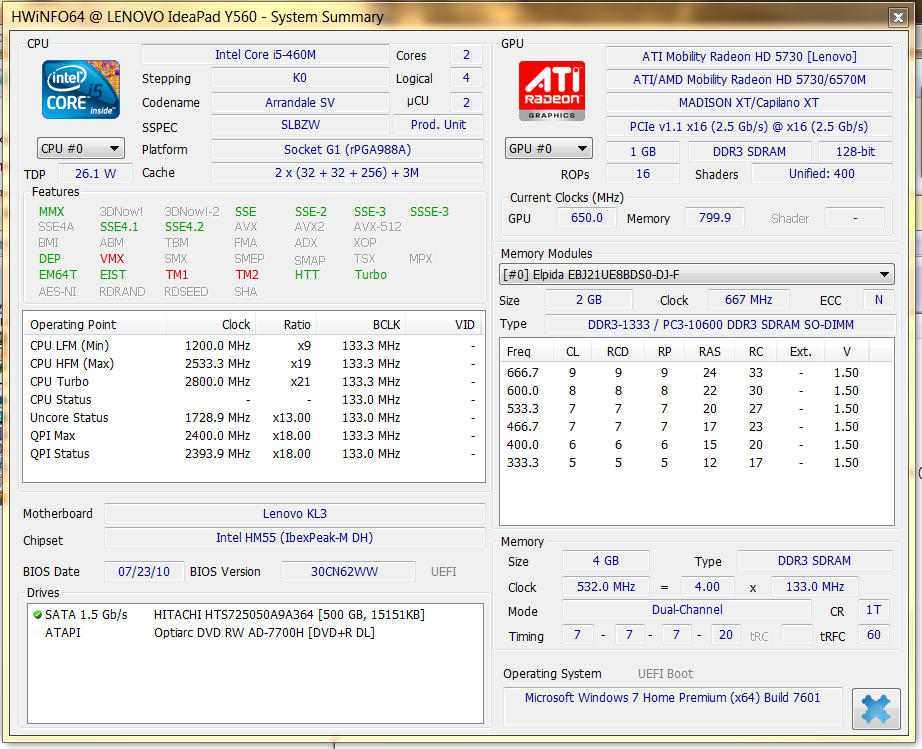Click the SSE4.2 feature flag
Image resolution: width=922 pixels, height=749 pixels.
pos(184,227)
